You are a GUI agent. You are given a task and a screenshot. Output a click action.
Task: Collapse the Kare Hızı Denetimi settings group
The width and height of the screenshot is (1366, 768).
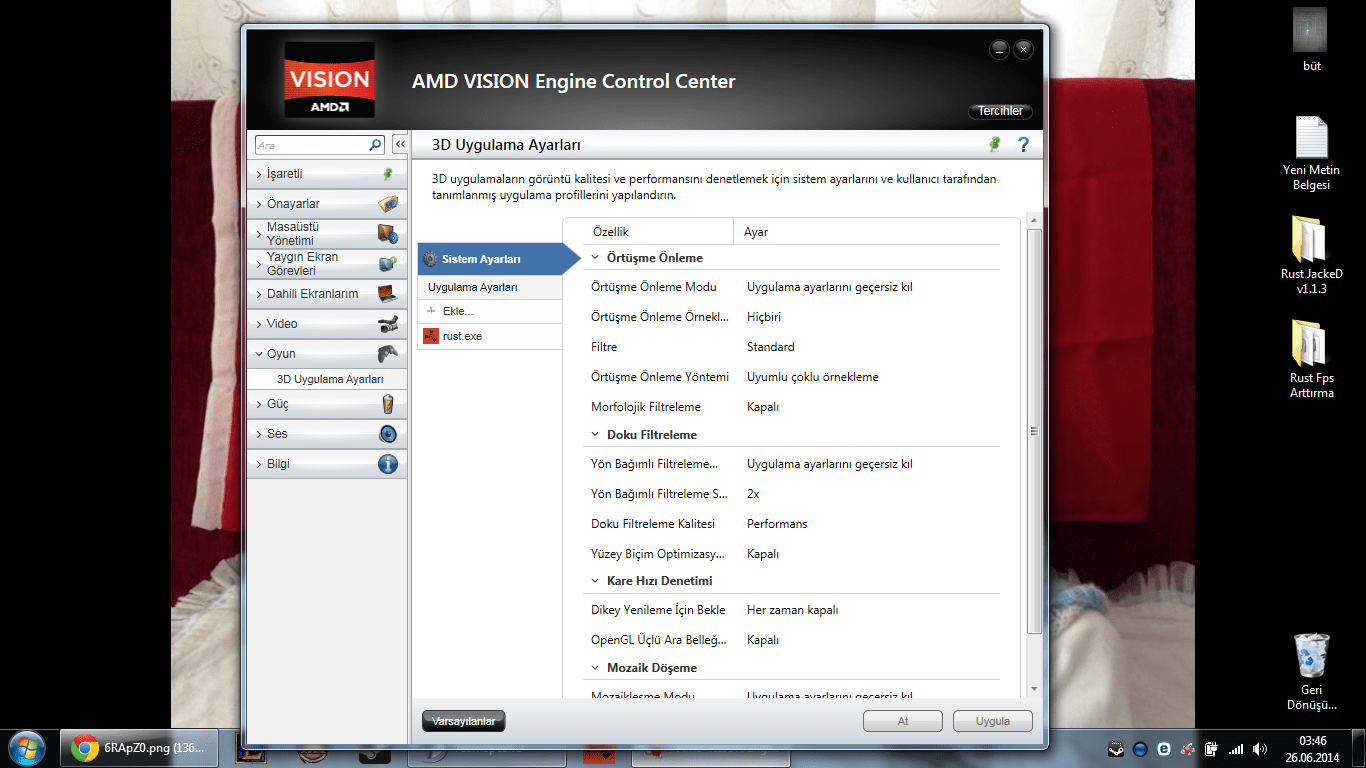(x=595, y=581)
